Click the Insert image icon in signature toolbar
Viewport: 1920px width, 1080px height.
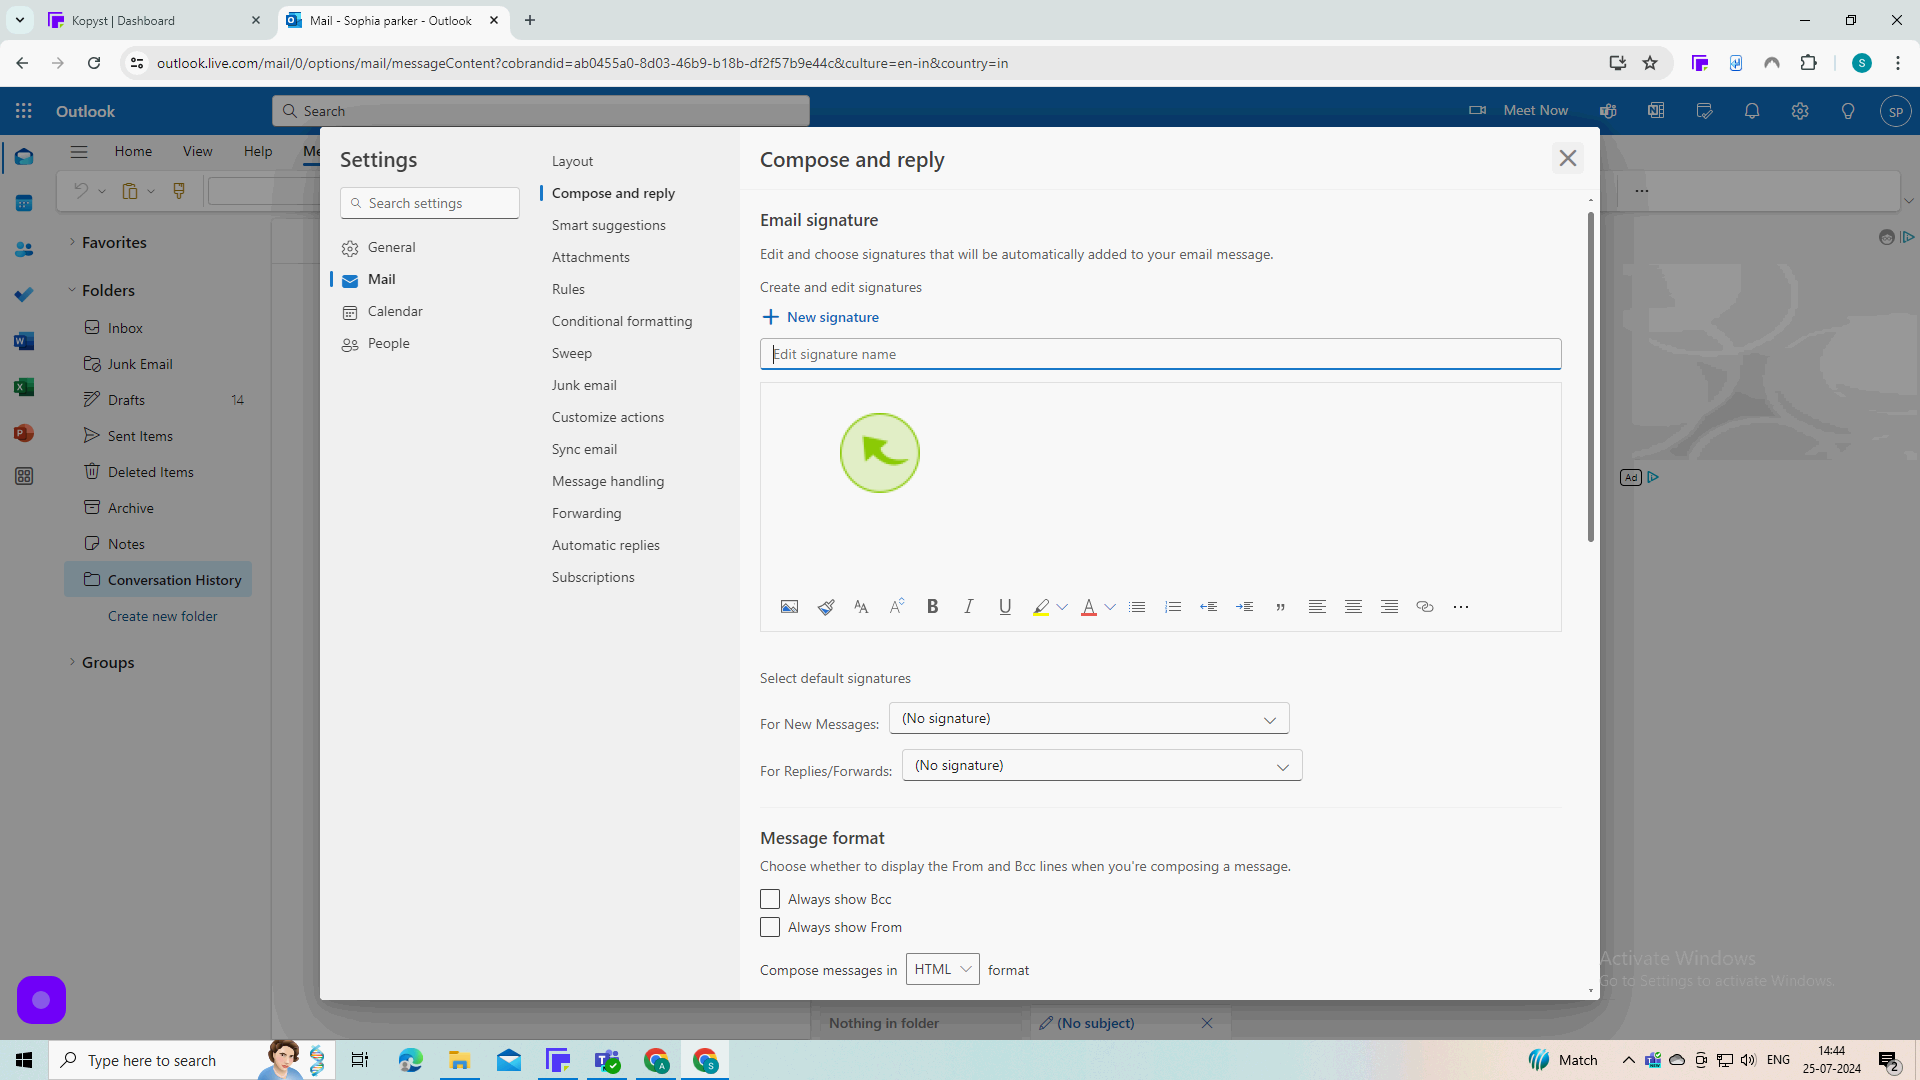click(789, 607)
